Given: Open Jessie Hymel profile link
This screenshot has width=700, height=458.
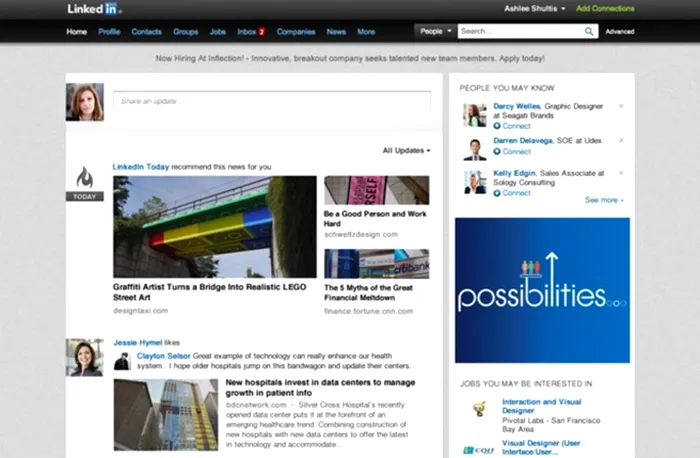Looking at the screenshot, I should pyautogui.click(x=138, y=343).
